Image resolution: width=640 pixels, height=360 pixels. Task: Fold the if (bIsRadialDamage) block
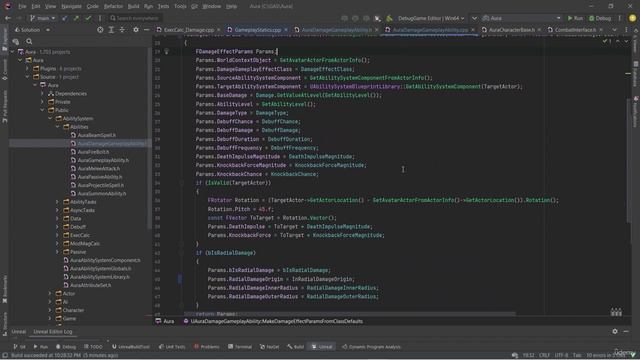[x=182, y=253]
